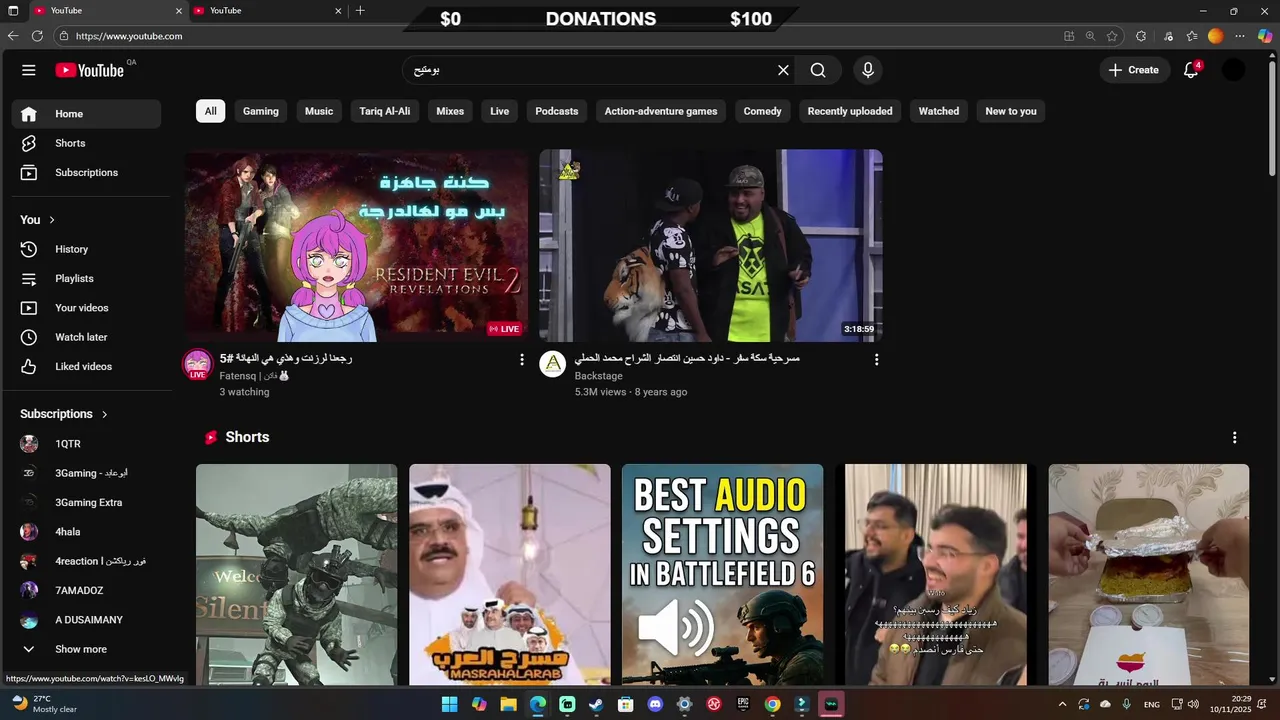Open Subscriptions in the sidebar
The width and height of the screenshot is (1280, 720).
pos(86,172)
